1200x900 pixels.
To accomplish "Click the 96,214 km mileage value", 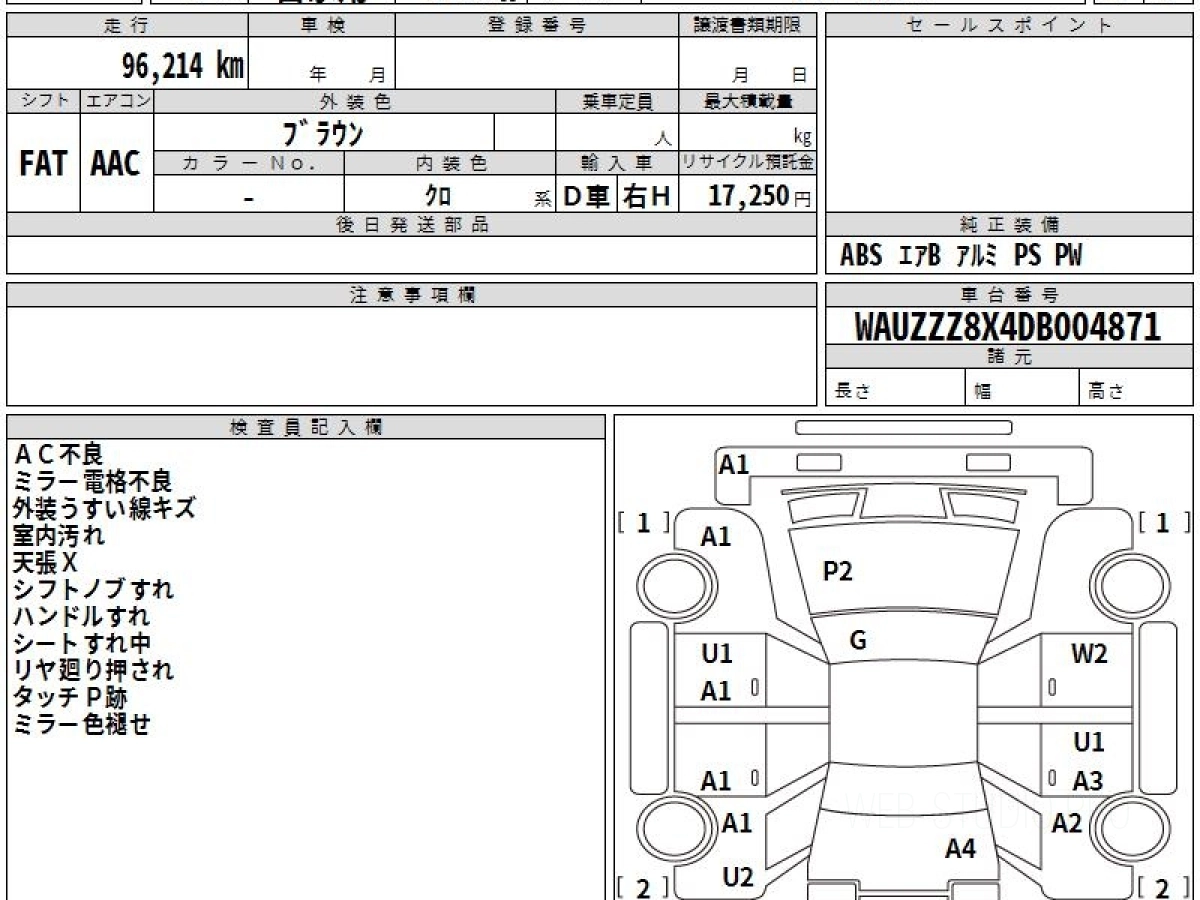I will [183, 66].
